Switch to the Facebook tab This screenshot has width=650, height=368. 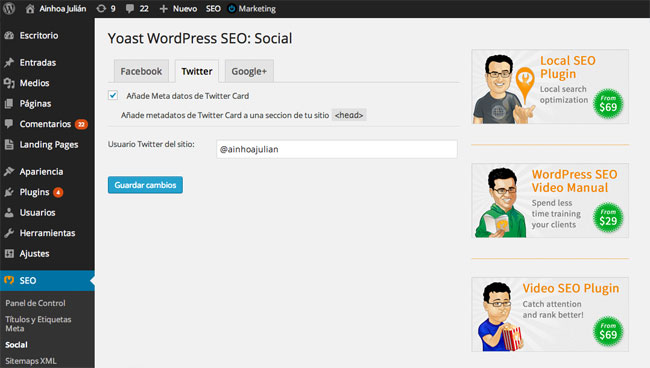point(141,71)
